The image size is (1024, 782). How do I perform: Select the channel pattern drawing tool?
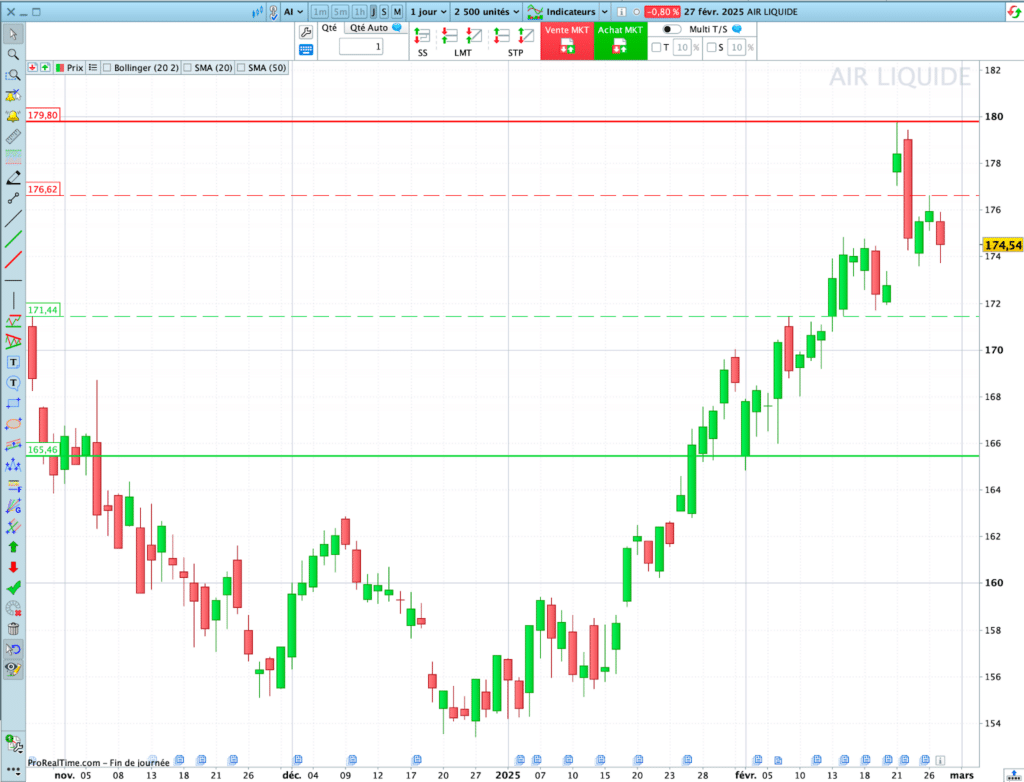(x=13, y=321)
